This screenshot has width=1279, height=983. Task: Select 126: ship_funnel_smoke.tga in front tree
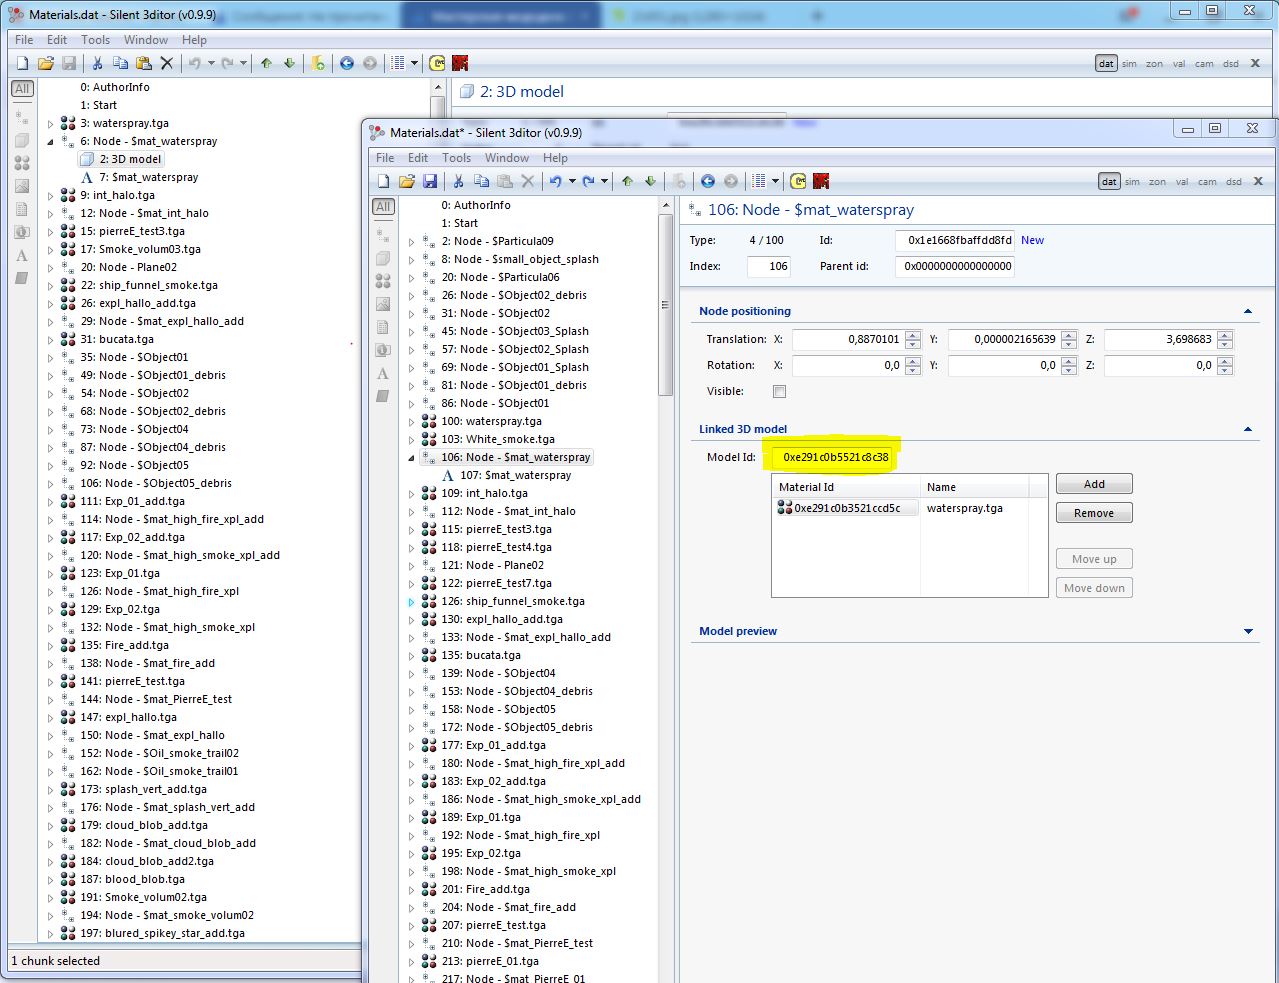coord(513,602)
